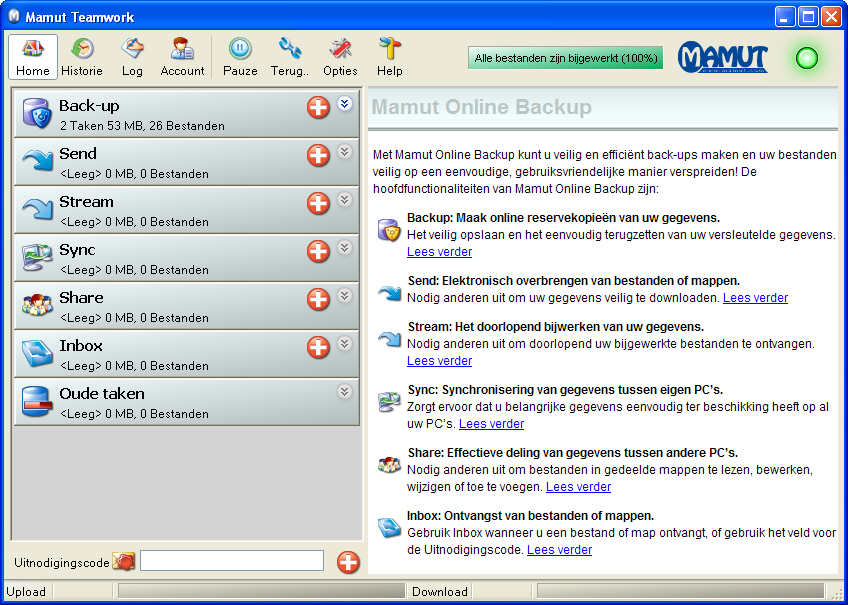Screen dimensions: 848x605
Task: Open 'Lees verder' link under Backup
Action: pyautogui.click(x=439, y=252)
